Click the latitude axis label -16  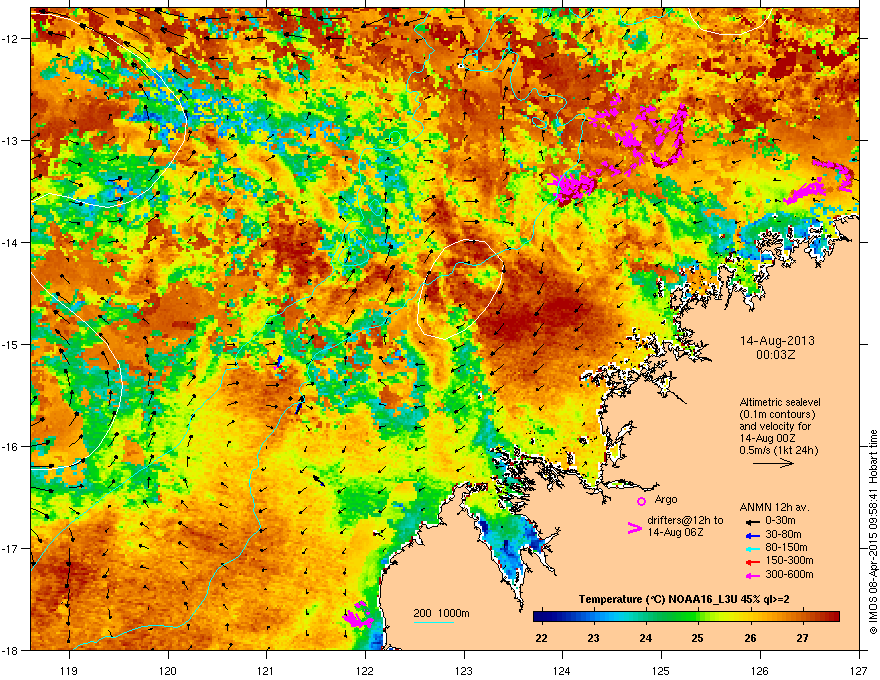11,447
